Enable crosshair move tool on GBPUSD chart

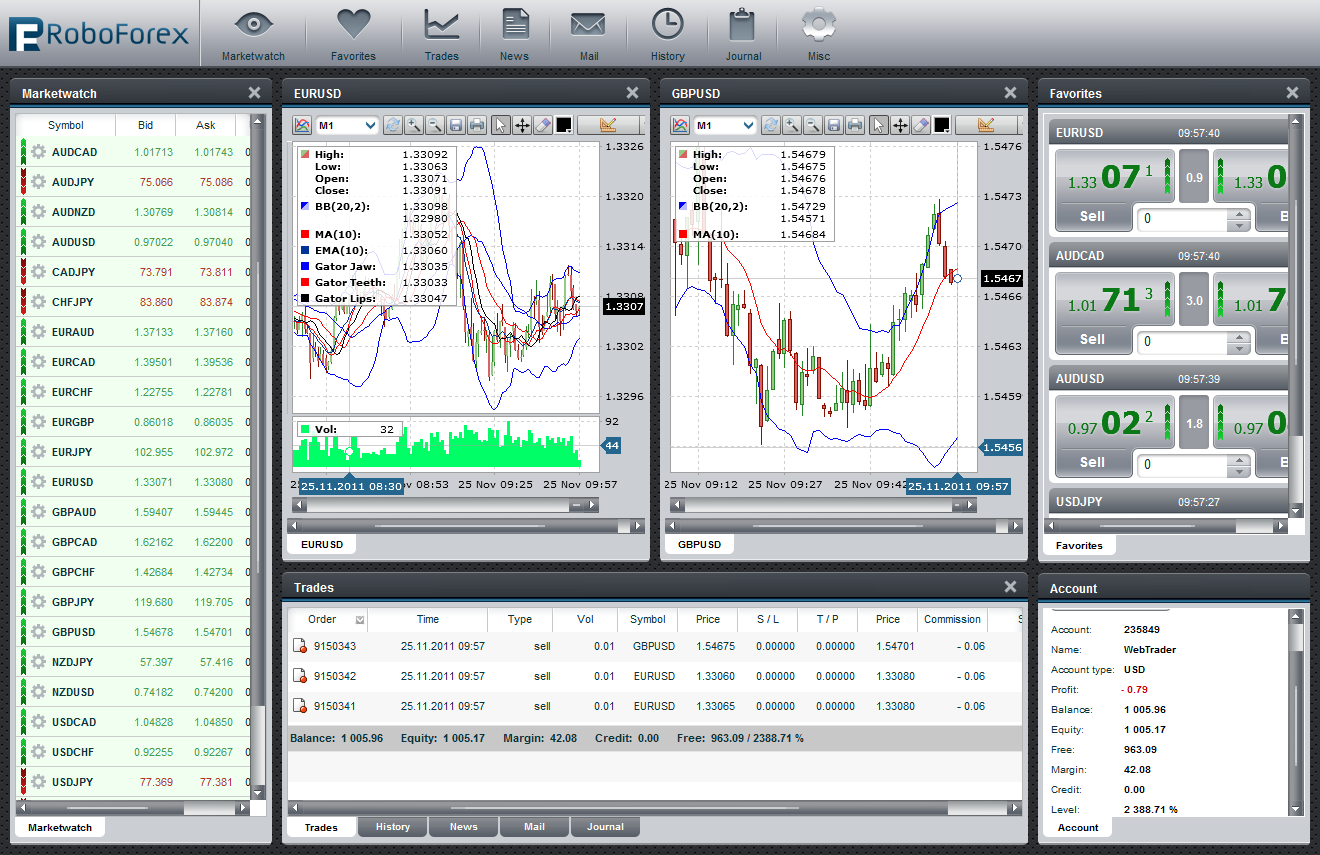point(900,125)
